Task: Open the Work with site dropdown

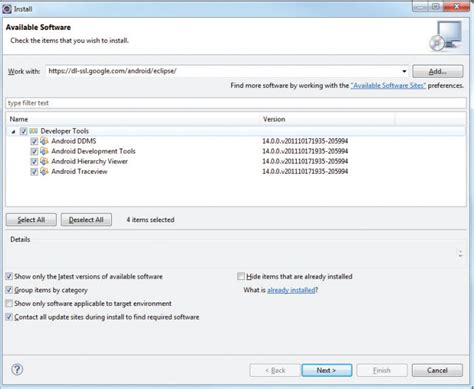Action: click(404, 71)
